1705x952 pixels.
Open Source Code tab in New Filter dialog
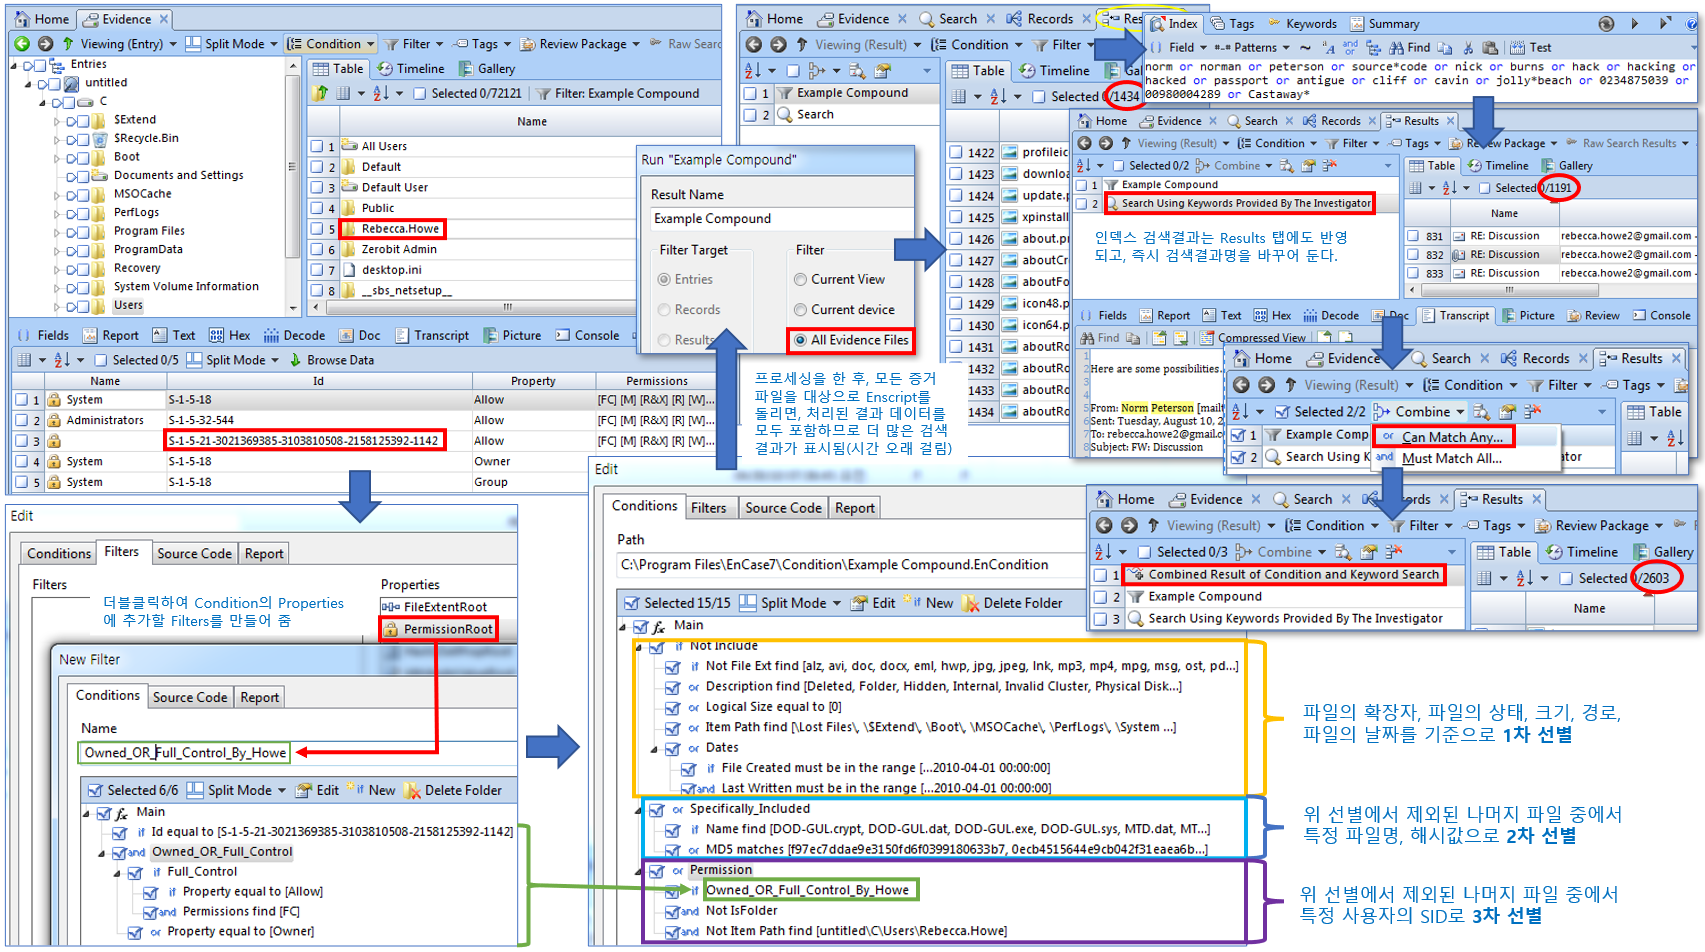(190, 697)
